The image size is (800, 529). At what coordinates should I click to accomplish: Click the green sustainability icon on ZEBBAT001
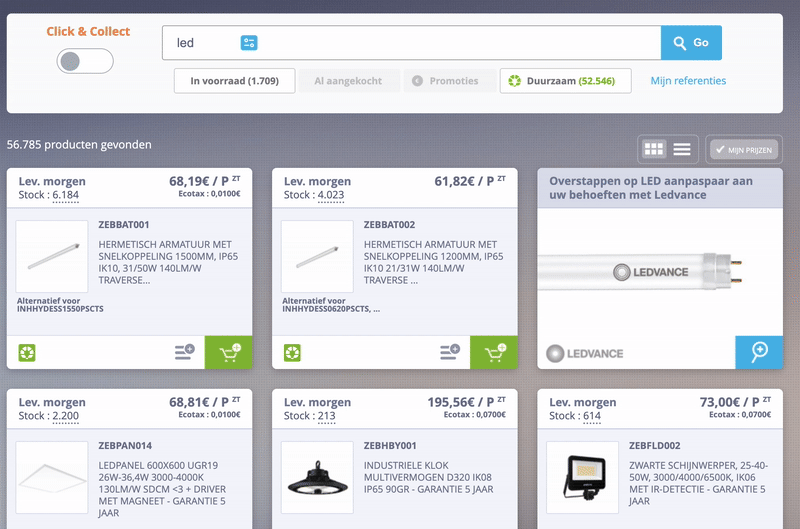coord(27,352)
